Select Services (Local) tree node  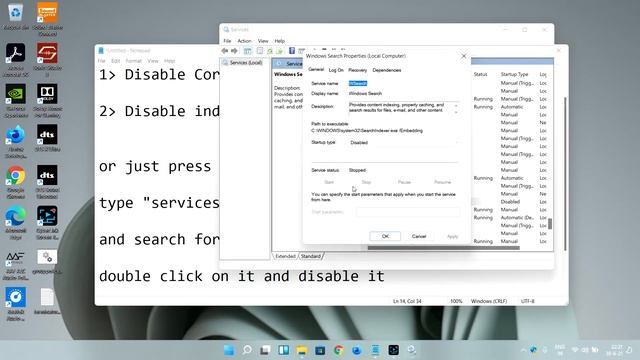pos(245,62)
